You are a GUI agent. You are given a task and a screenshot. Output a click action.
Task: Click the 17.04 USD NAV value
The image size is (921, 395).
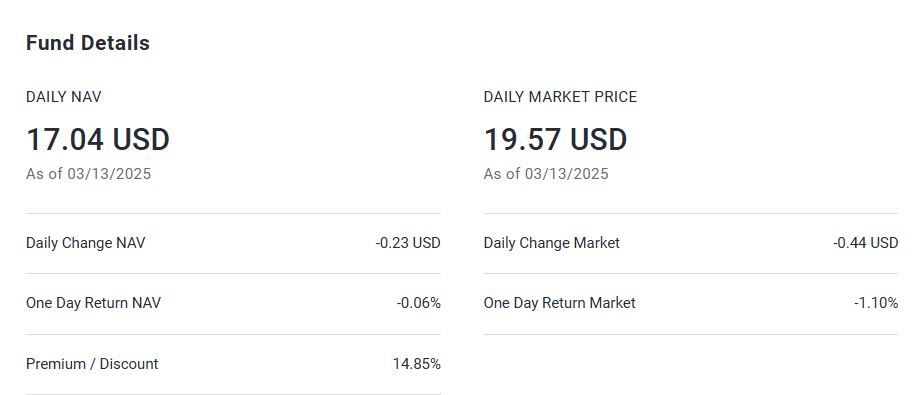tap(98, 140)
